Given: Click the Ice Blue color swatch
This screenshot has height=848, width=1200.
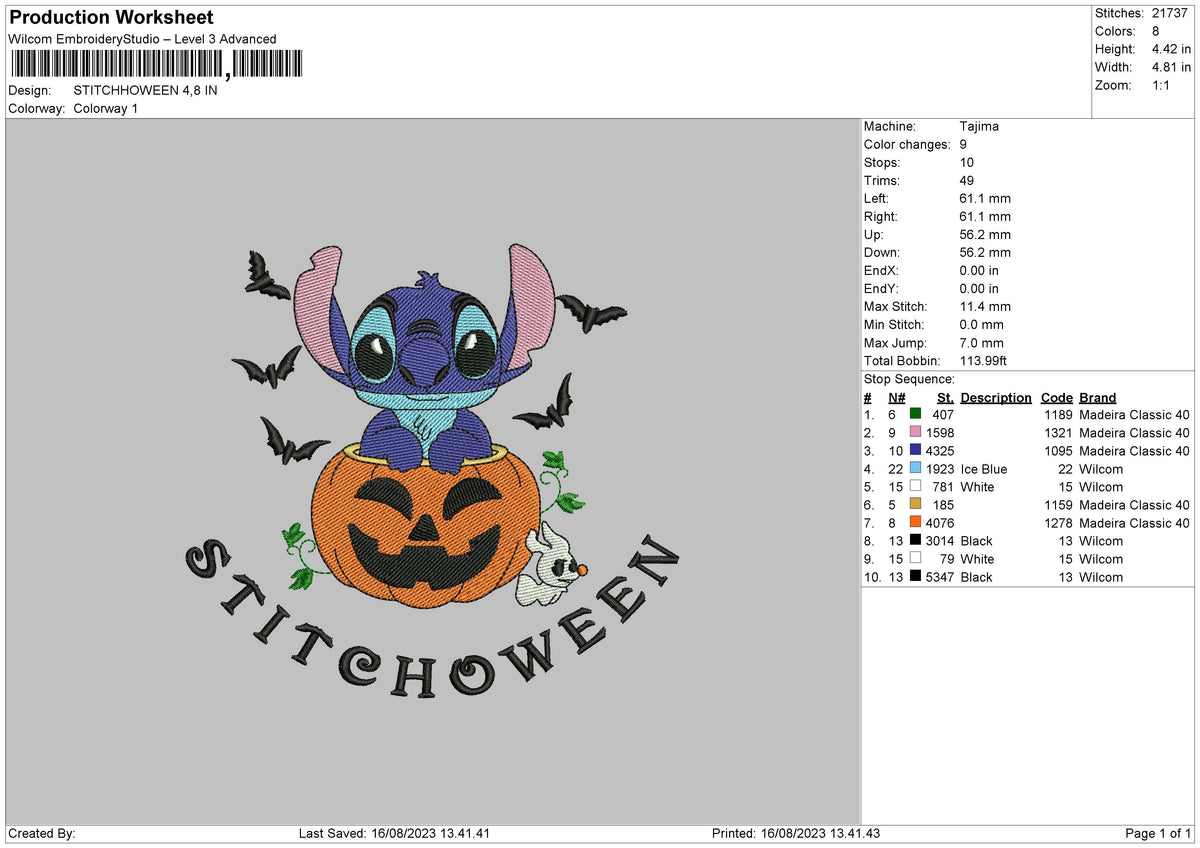Looking at the screenshot, I should click(x=915, y=468).
